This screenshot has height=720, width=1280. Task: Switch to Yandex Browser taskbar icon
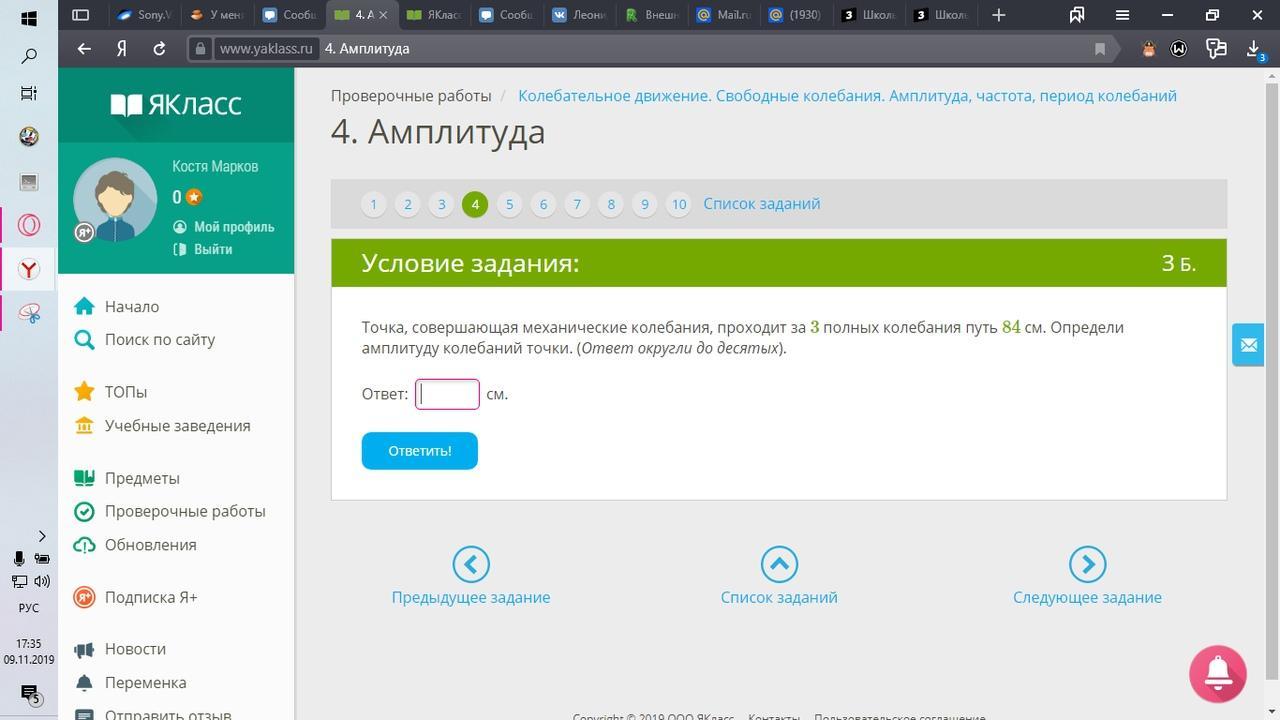click(29, 269)
